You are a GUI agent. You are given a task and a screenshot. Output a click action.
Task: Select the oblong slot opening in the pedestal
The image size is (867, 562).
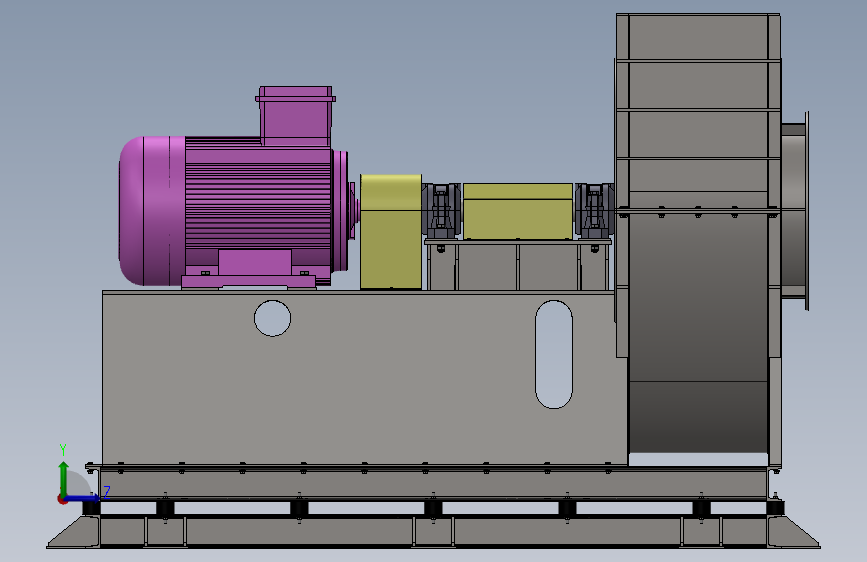553,355
